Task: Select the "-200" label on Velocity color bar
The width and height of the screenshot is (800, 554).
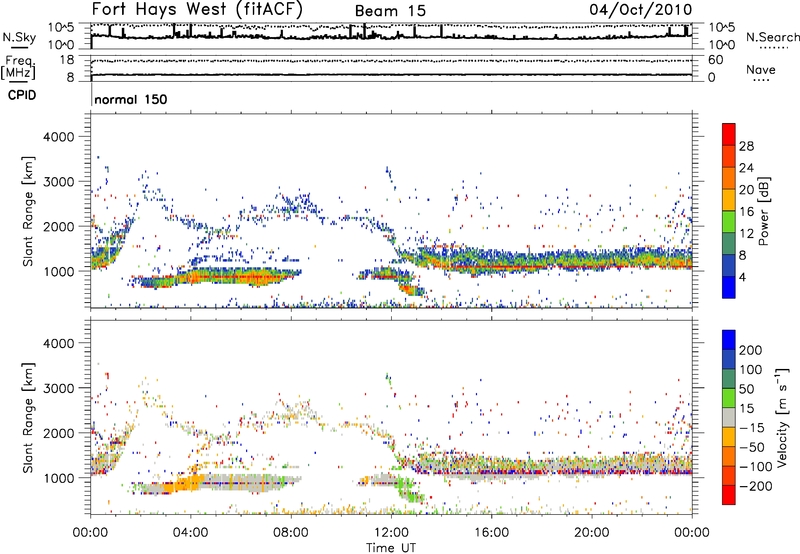Action: pos(755,486)
